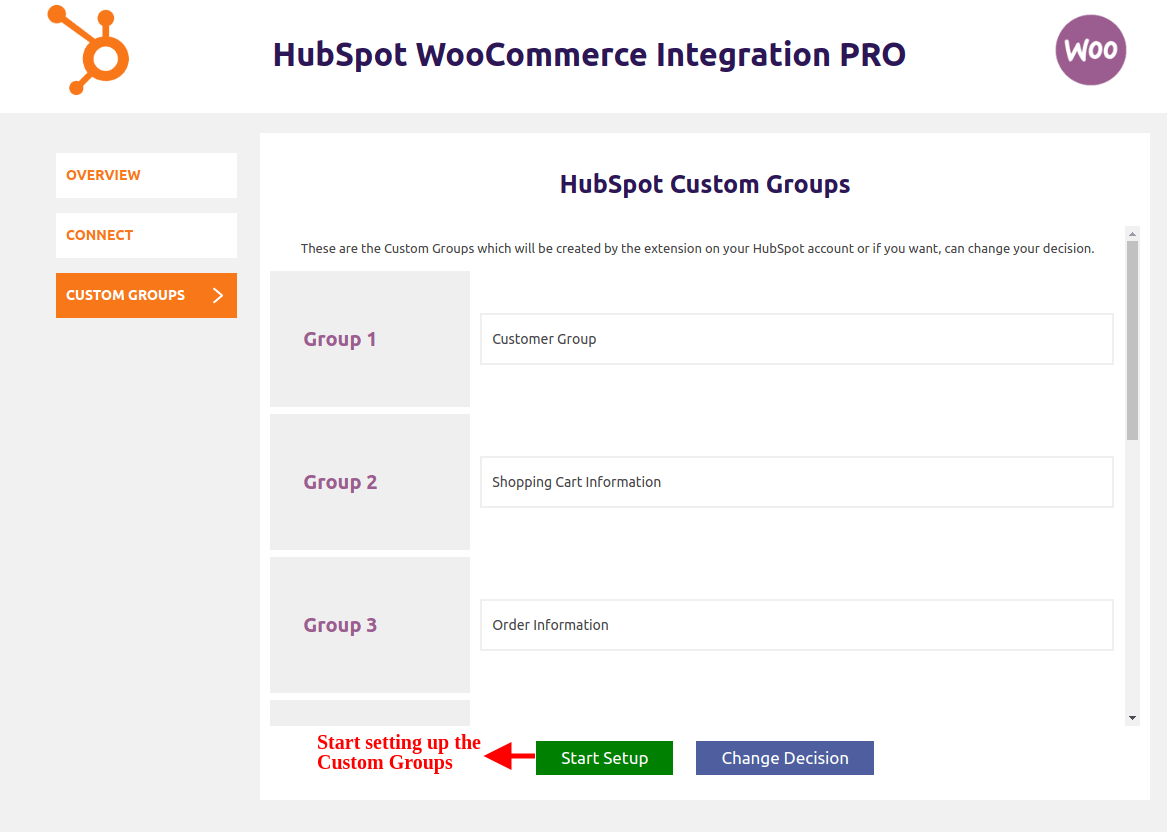The image size is (1167, 832).
Task: Click the Group 1 label block
Action: pyautogui.click(x=370, y=339)
